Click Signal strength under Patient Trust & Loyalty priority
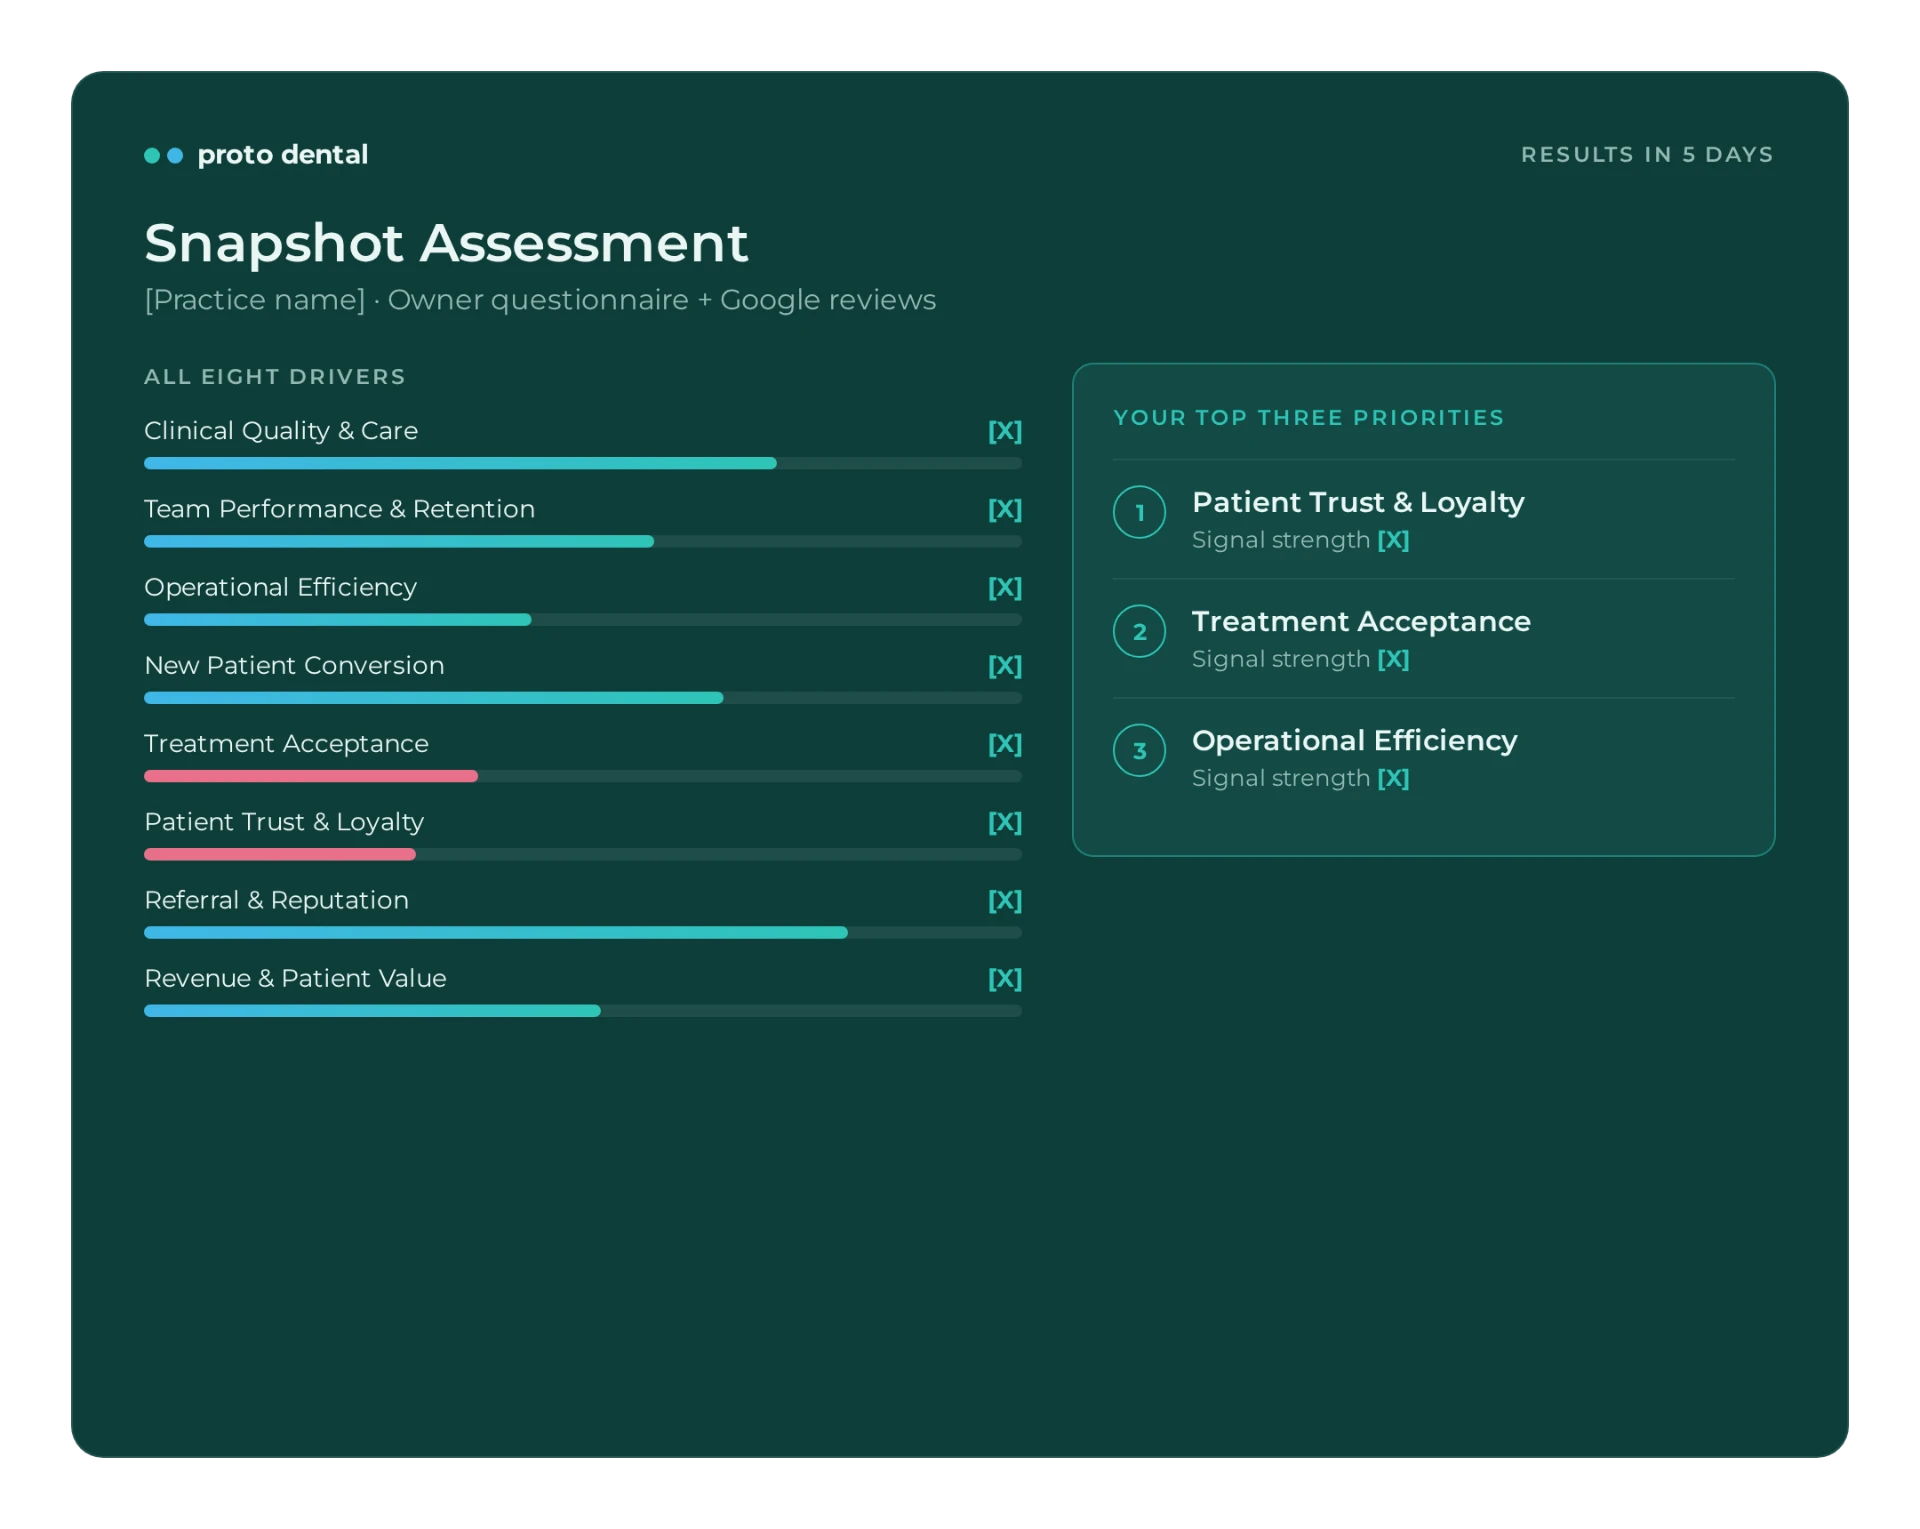 (x=1301, y=540)
